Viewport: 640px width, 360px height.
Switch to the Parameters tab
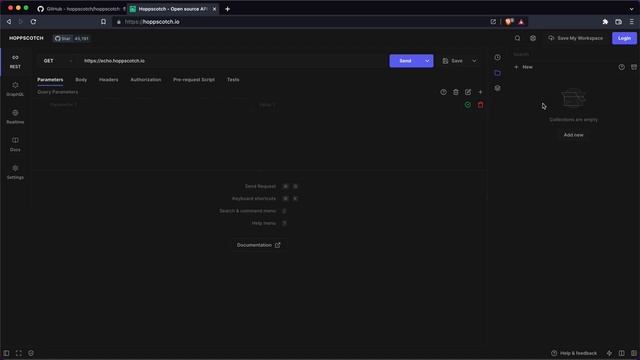point(50,80)
